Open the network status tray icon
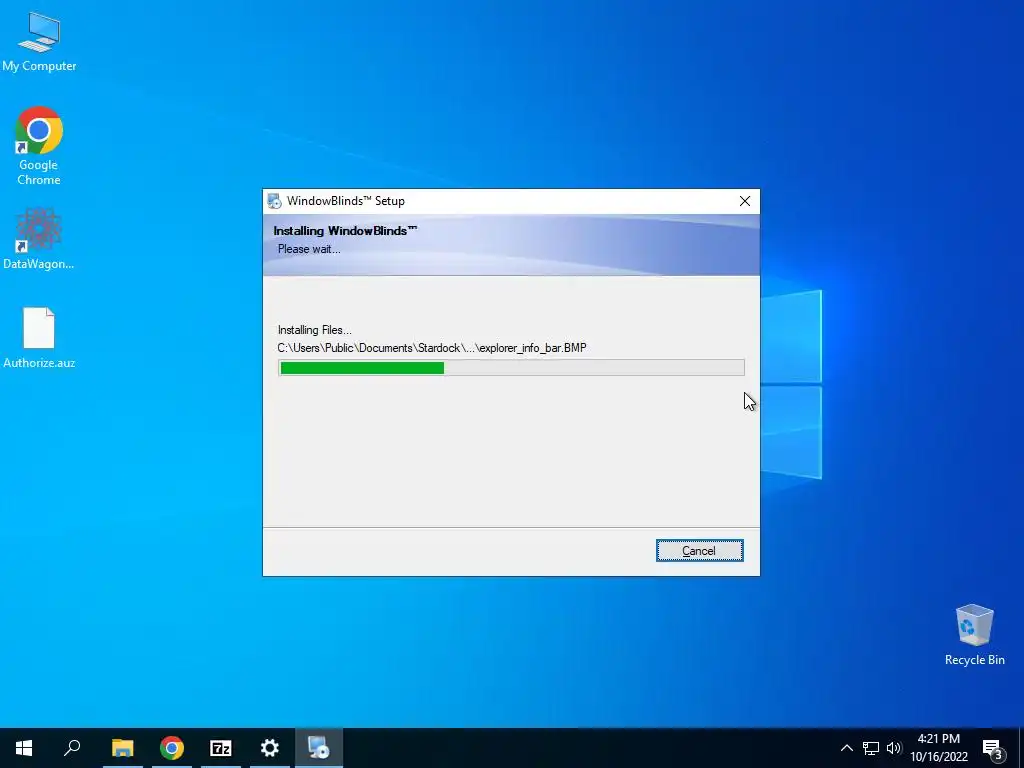Viewport: 1024px width, 768px height. tap(871, 748)
